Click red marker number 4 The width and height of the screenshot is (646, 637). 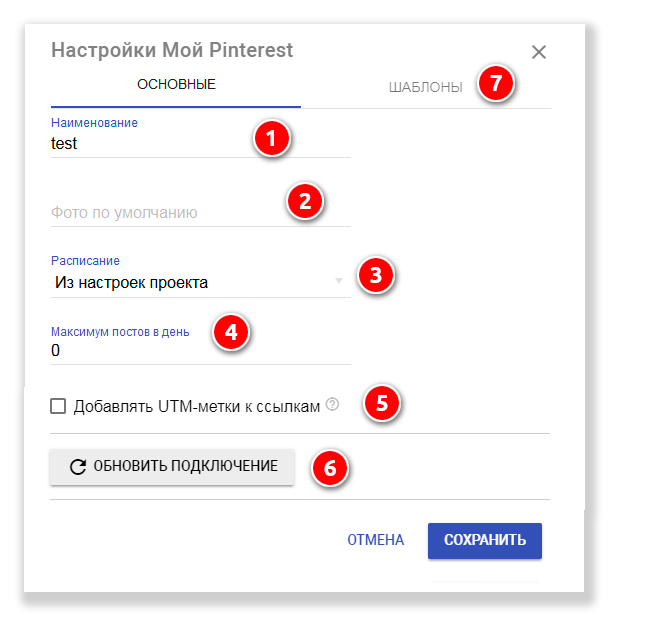pyautogui.click(x=231, y=331)
